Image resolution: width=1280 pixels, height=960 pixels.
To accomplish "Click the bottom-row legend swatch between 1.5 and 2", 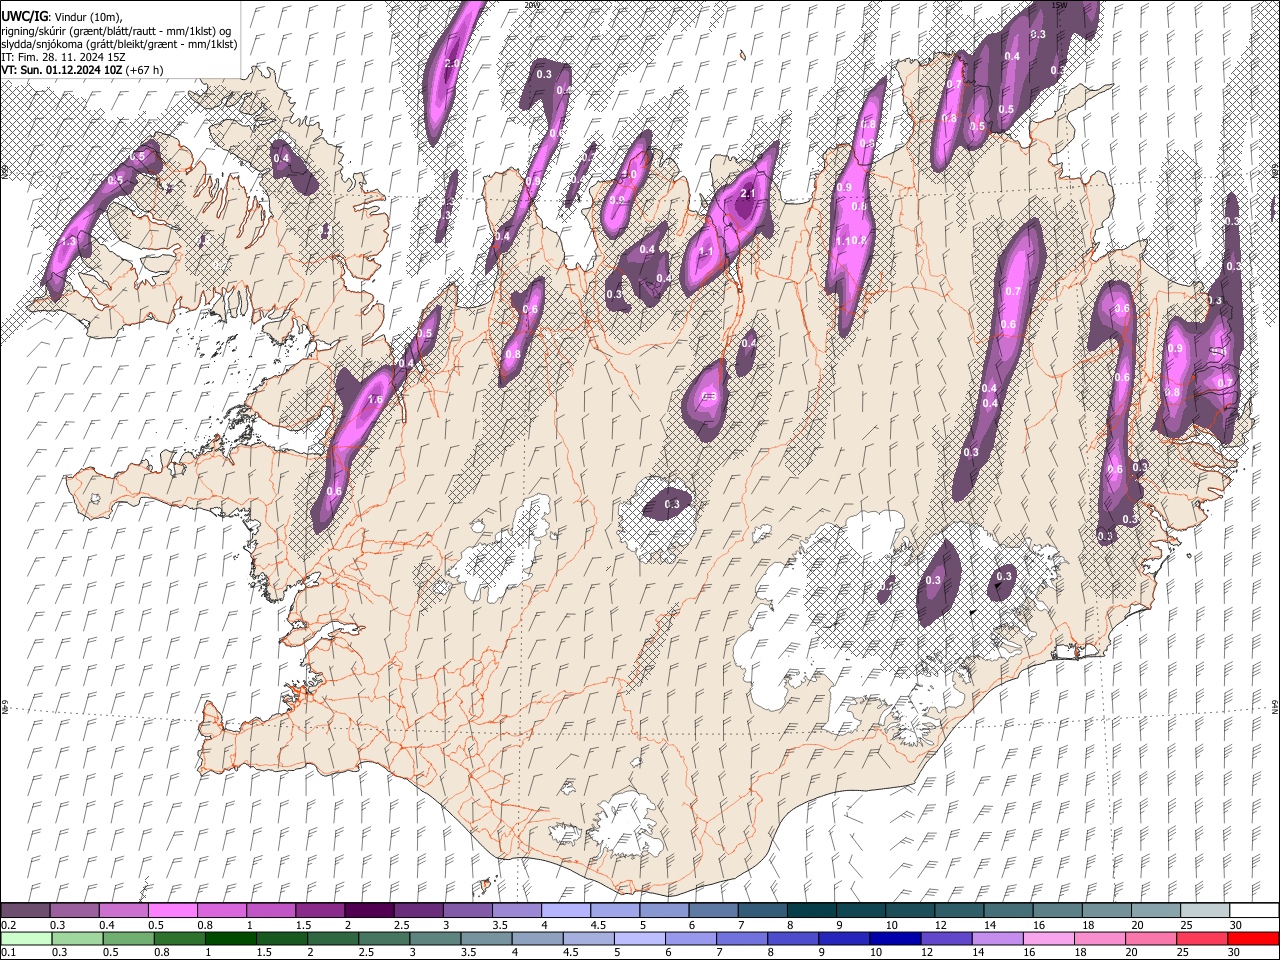I will (281, 938).
